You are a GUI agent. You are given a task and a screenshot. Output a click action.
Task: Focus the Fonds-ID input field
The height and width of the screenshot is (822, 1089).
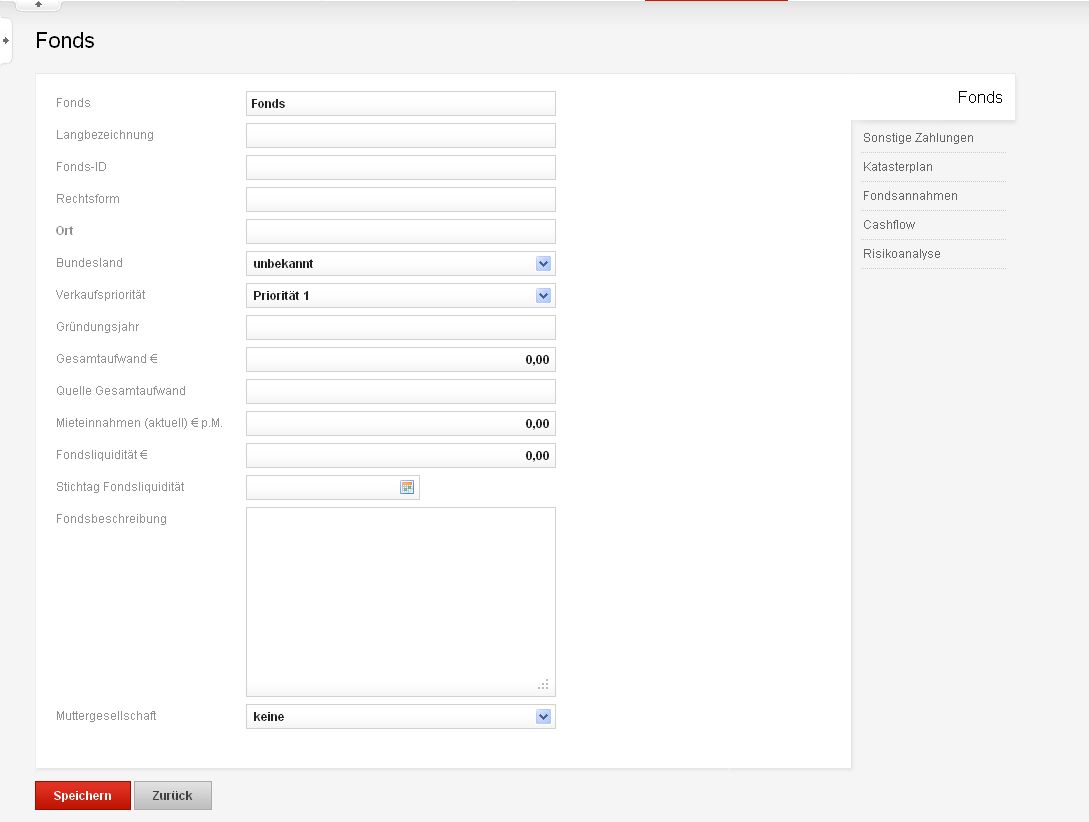click(401, 167)
